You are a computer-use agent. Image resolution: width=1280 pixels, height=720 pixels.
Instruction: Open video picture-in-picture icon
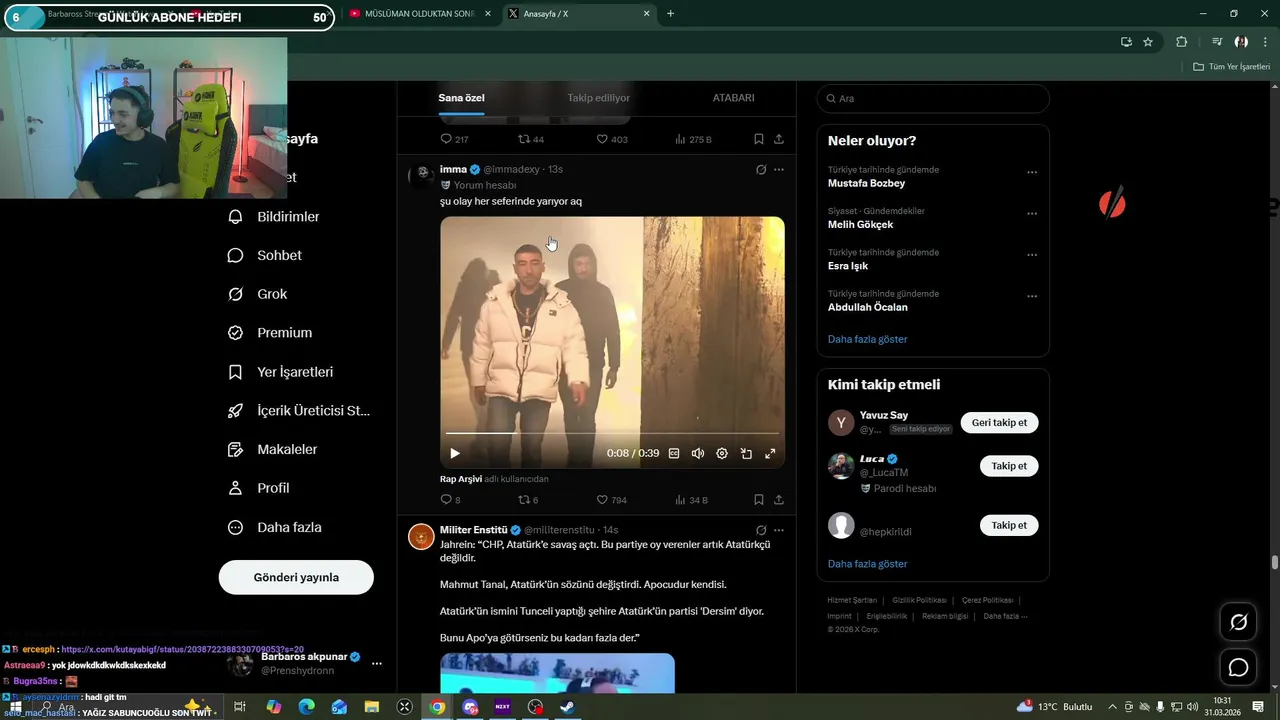pyautogui.click(x=746, y=453)
